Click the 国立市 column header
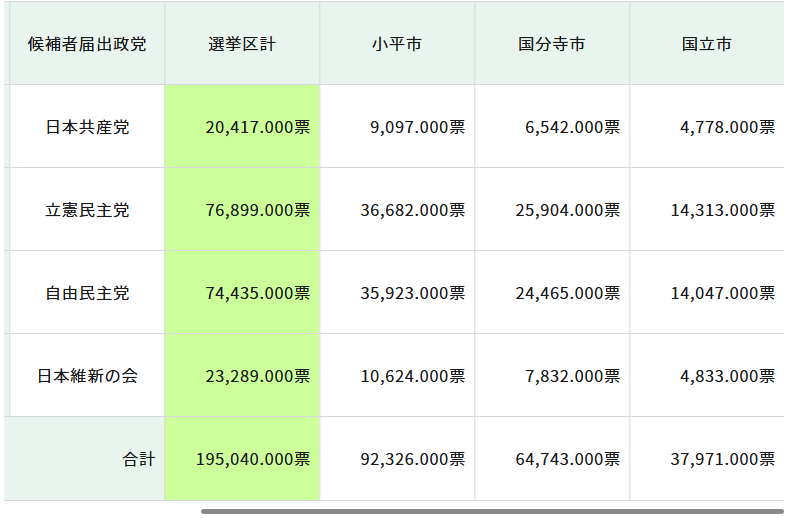803x518 pixels. 707,44
